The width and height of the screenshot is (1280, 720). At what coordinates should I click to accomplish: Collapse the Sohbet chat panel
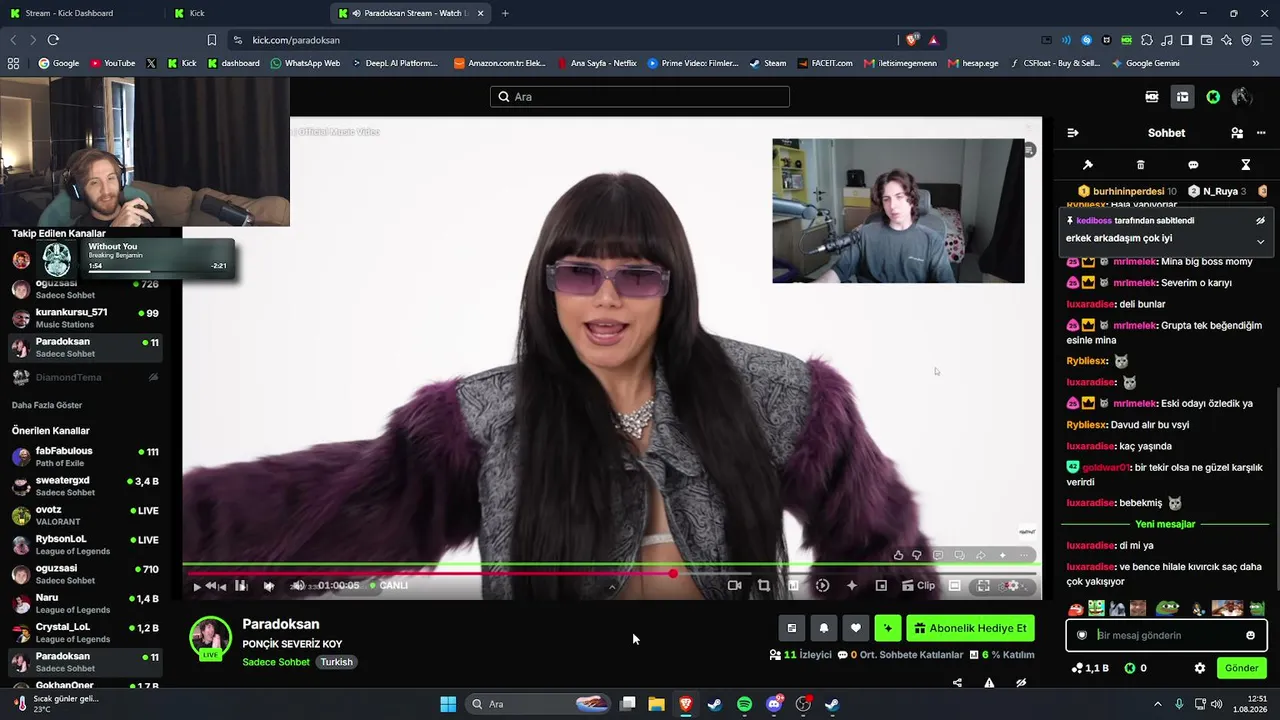[1073, 133]
